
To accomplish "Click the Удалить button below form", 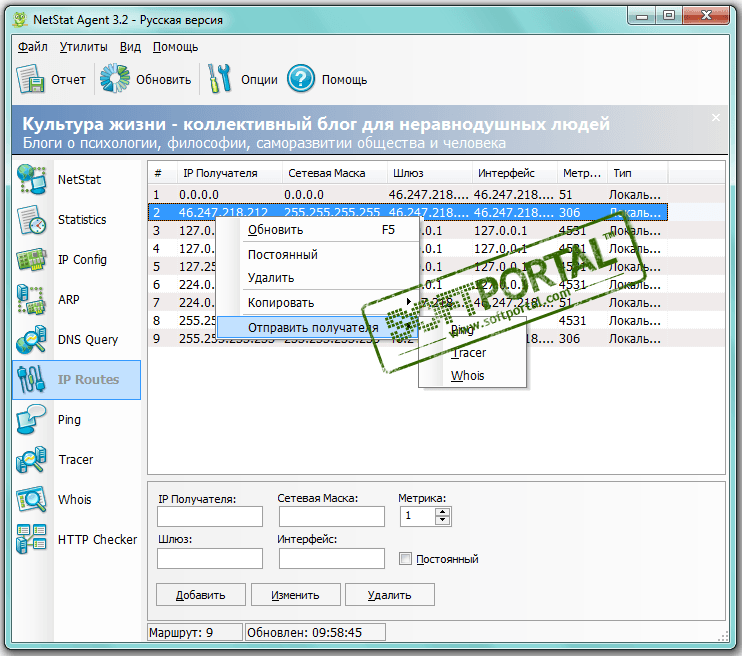I will pos(389,595).
